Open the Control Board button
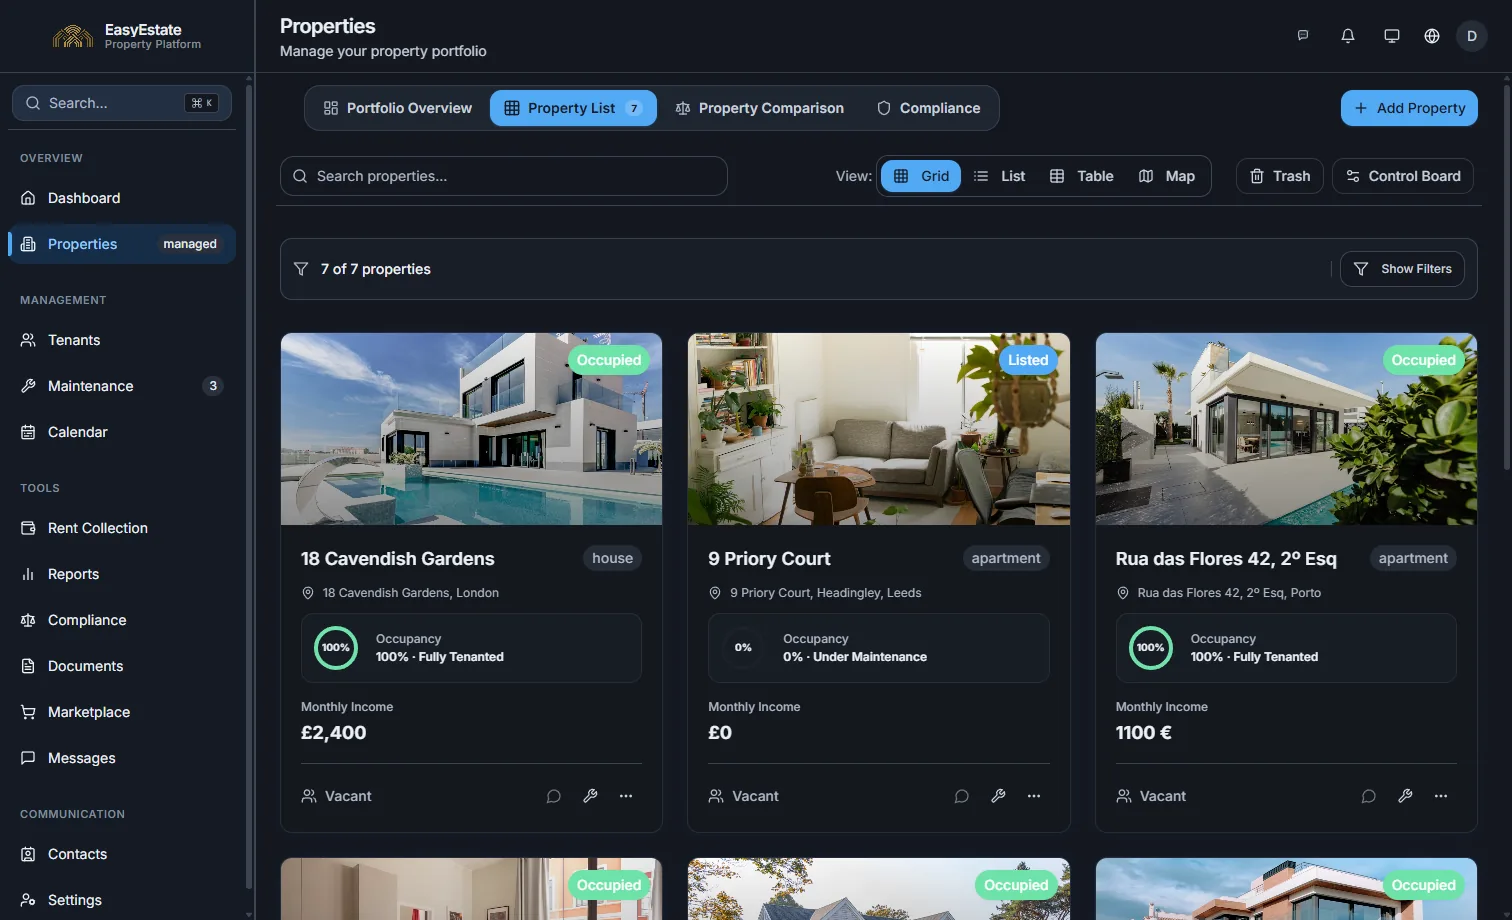Screen dimensions: 1512x920 (x=1402, y=176)
